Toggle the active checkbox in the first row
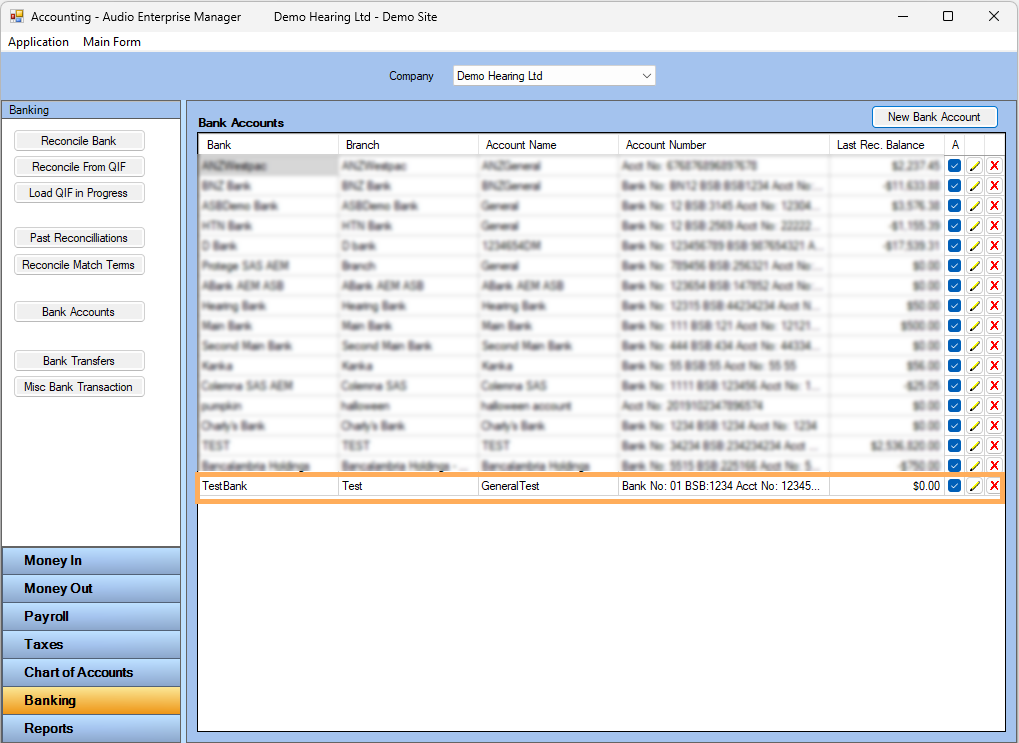Image resolution: width=1019 pixels, height=743 pixels. [x=955, y=166]
